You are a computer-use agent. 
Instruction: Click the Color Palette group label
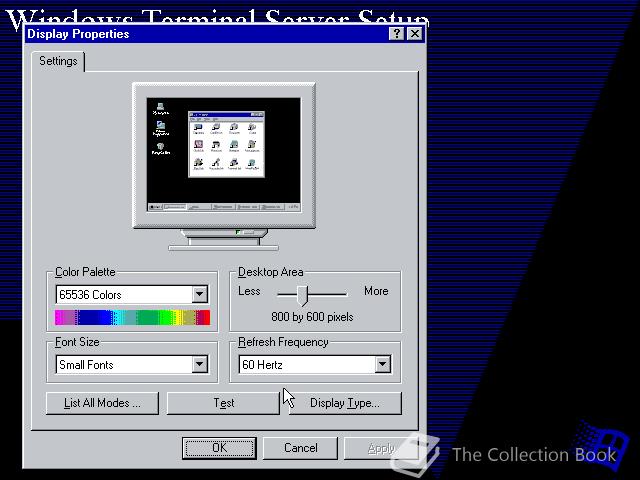[x=85, y=272]
